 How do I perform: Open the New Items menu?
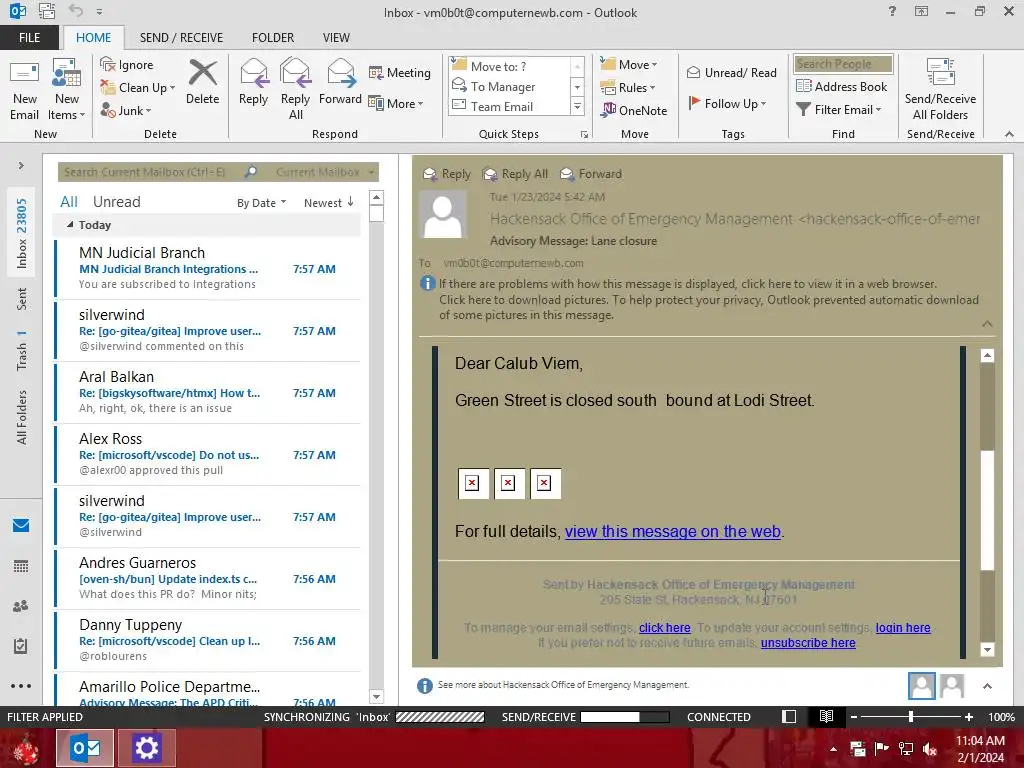(x=67, y=89)
